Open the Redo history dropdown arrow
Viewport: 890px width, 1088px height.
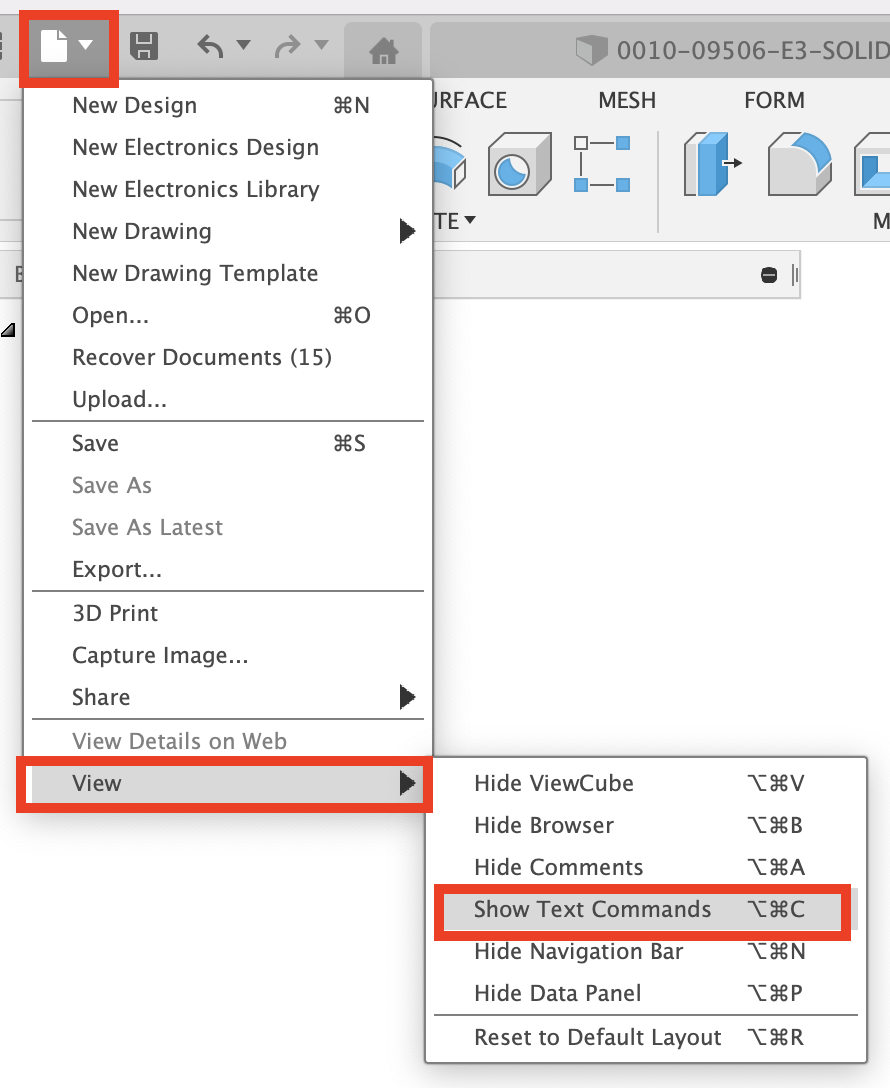tap(320, 46)
